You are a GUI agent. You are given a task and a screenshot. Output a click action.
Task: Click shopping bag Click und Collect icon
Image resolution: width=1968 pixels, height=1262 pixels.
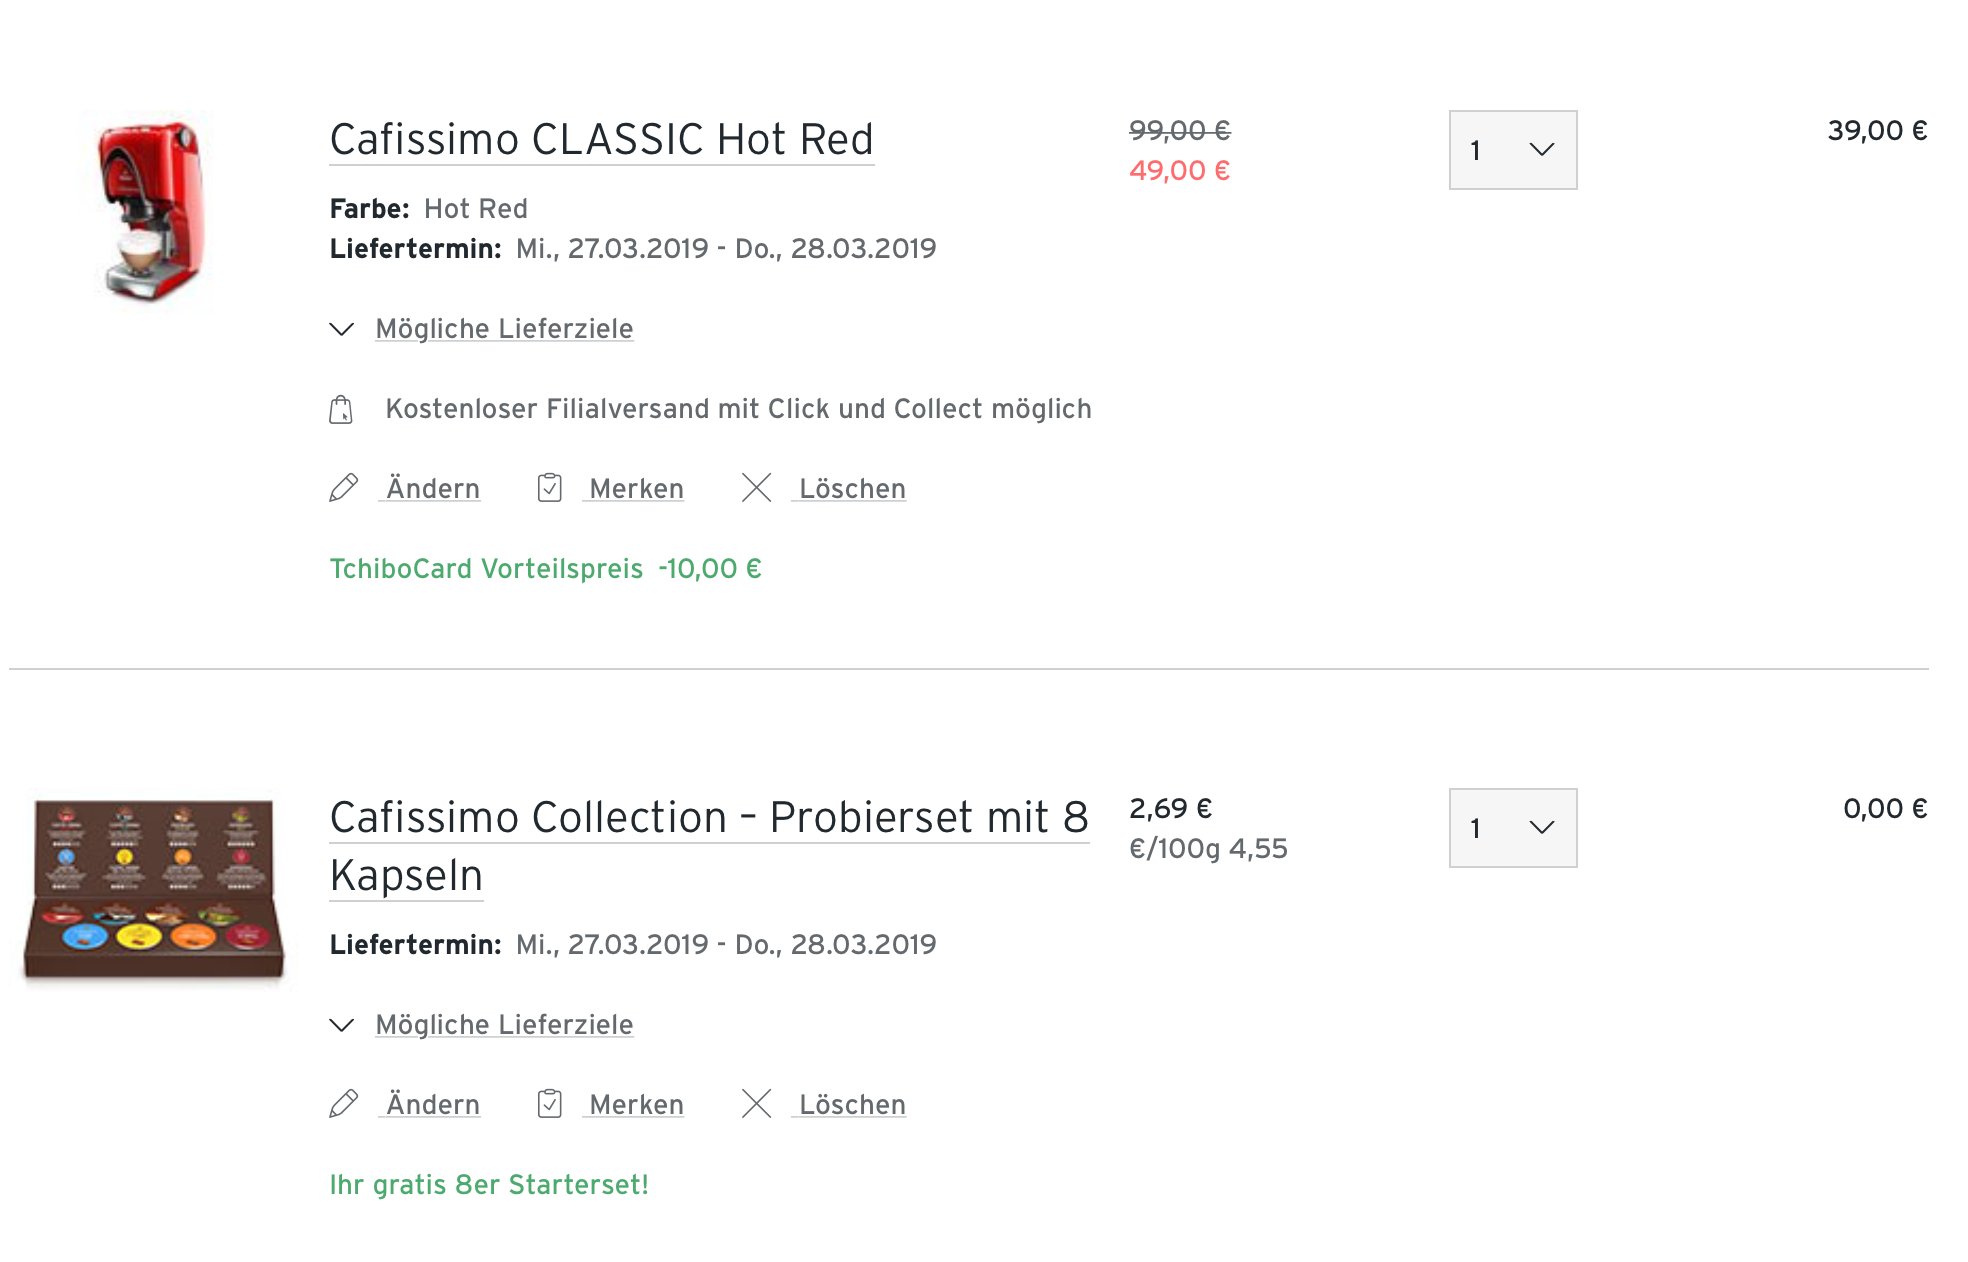[341, 409]
